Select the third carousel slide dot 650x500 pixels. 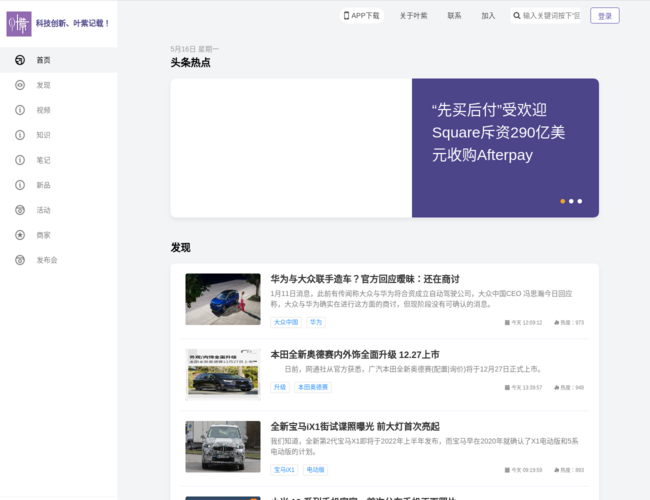click(x=580, y=201)
